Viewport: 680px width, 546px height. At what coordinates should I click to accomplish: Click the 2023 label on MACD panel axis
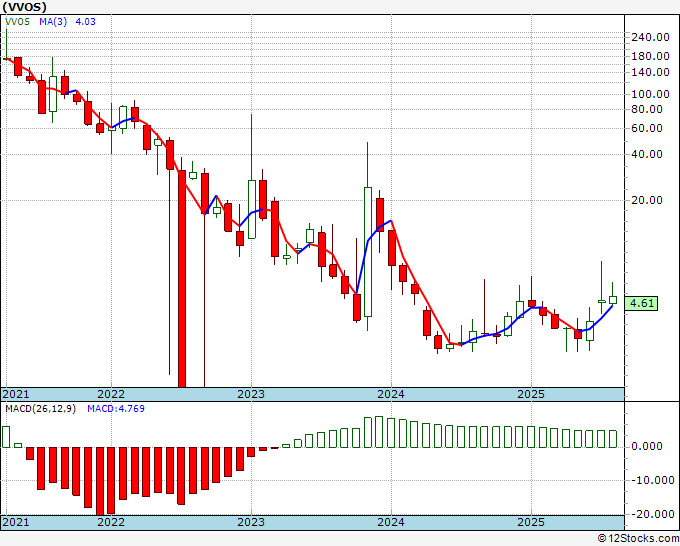pos(251,522)
